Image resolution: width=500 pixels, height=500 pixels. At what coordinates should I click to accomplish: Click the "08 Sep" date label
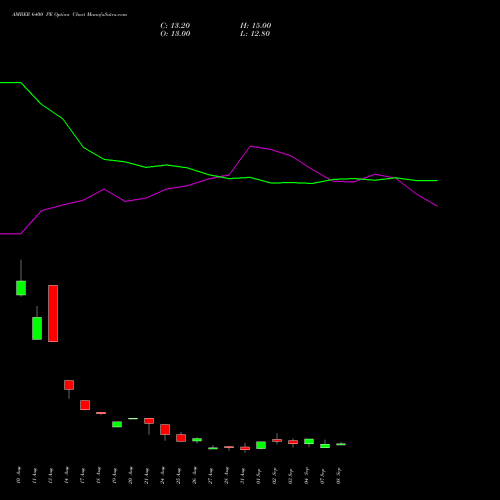pos(338,475)
